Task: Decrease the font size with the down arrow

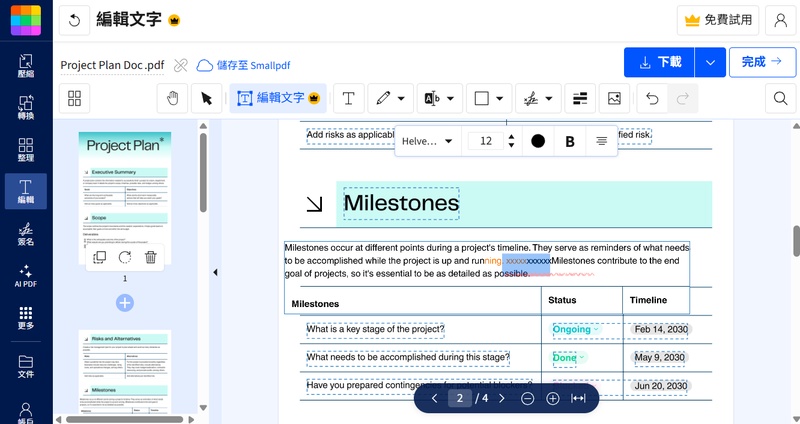Action: [512, 145]
